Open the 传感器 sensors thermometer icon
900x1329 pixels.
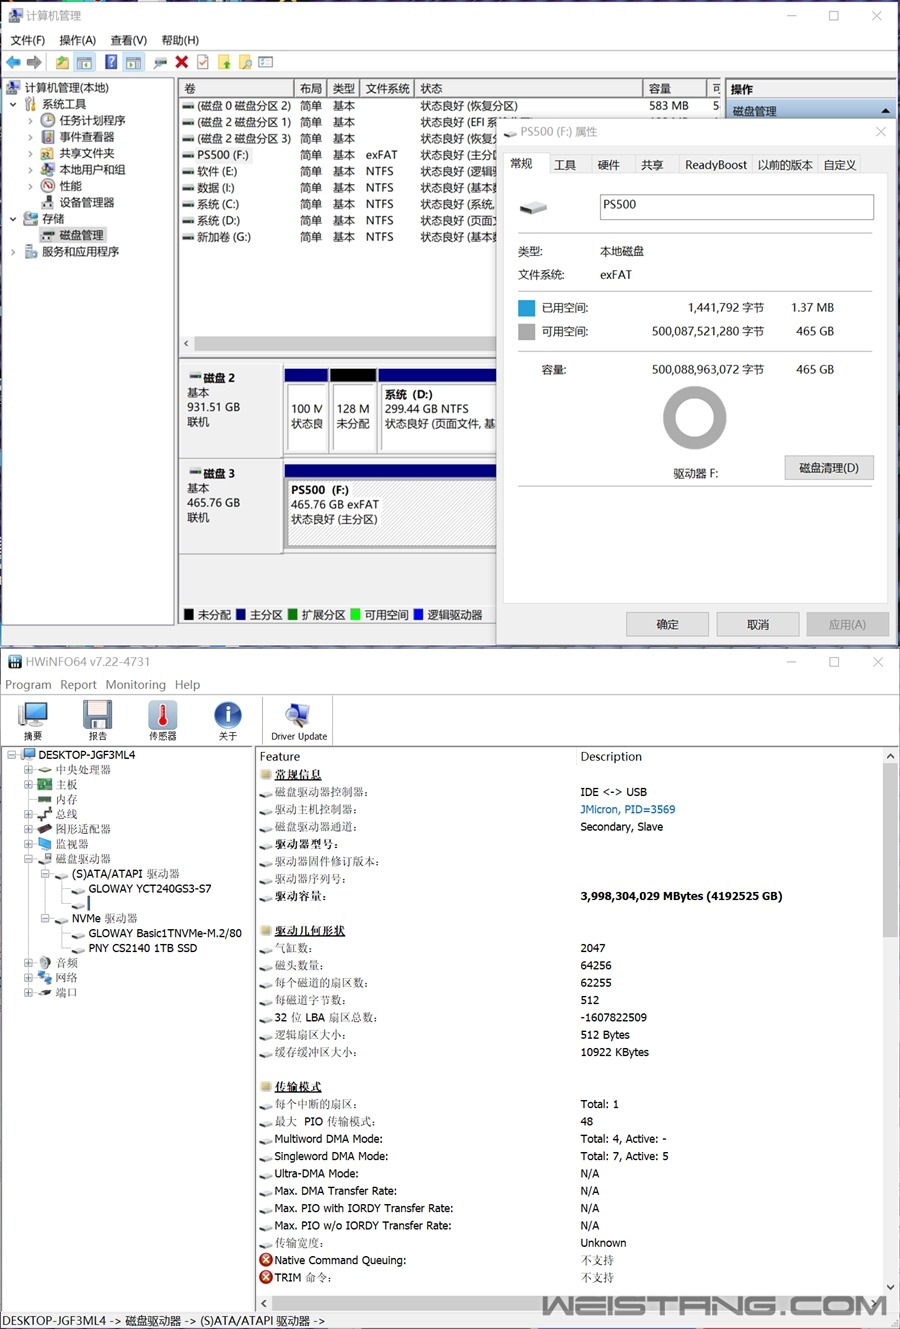click(x=163, y=720)
